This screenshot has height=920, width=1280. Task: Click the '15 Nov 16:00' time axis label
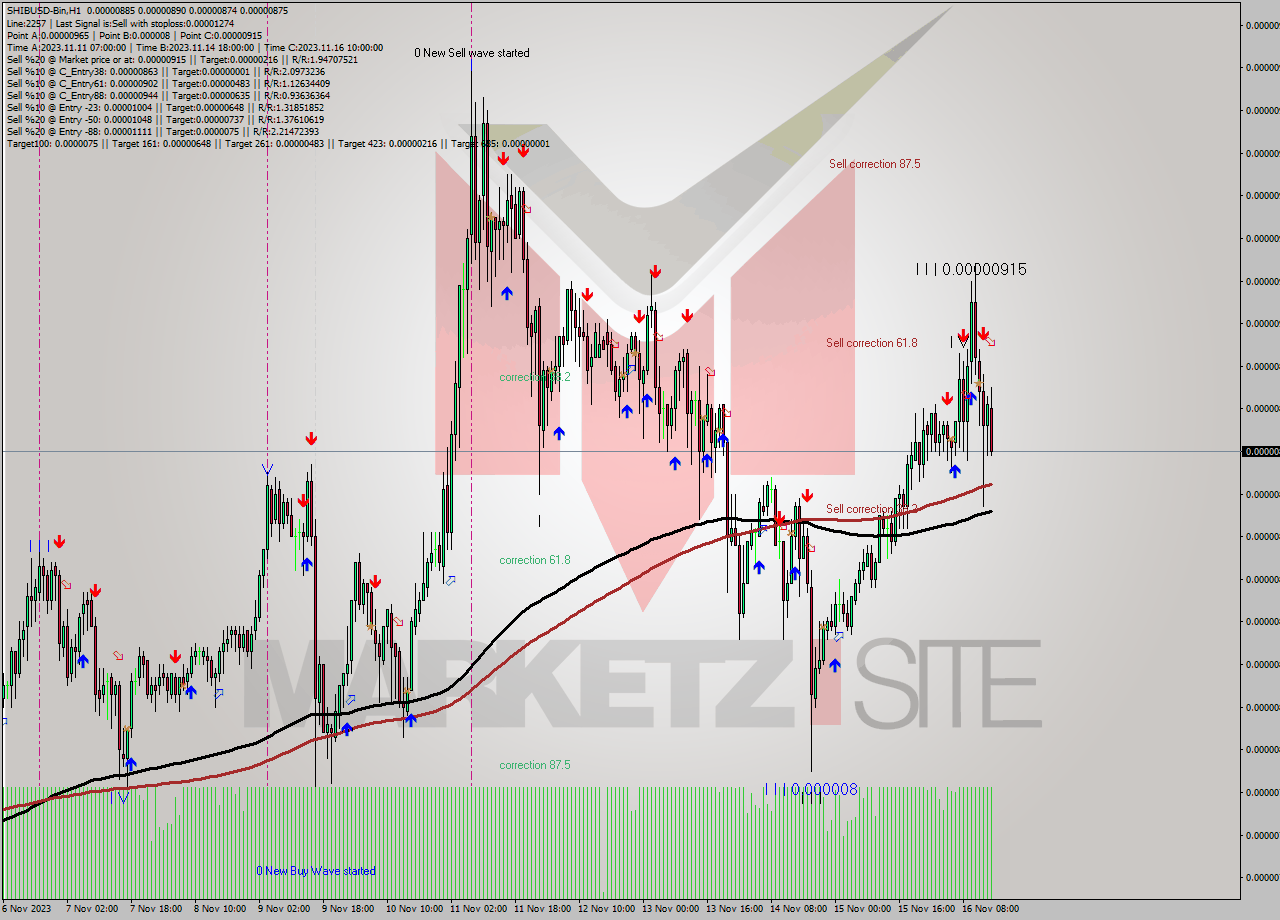(x=926, y=909)
